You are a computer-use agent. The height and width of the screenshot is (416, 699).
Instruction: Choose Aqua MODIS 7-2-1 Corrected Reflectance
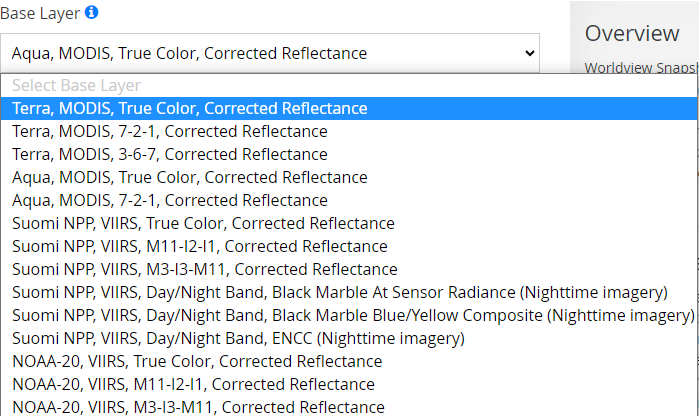pos(170,200)
